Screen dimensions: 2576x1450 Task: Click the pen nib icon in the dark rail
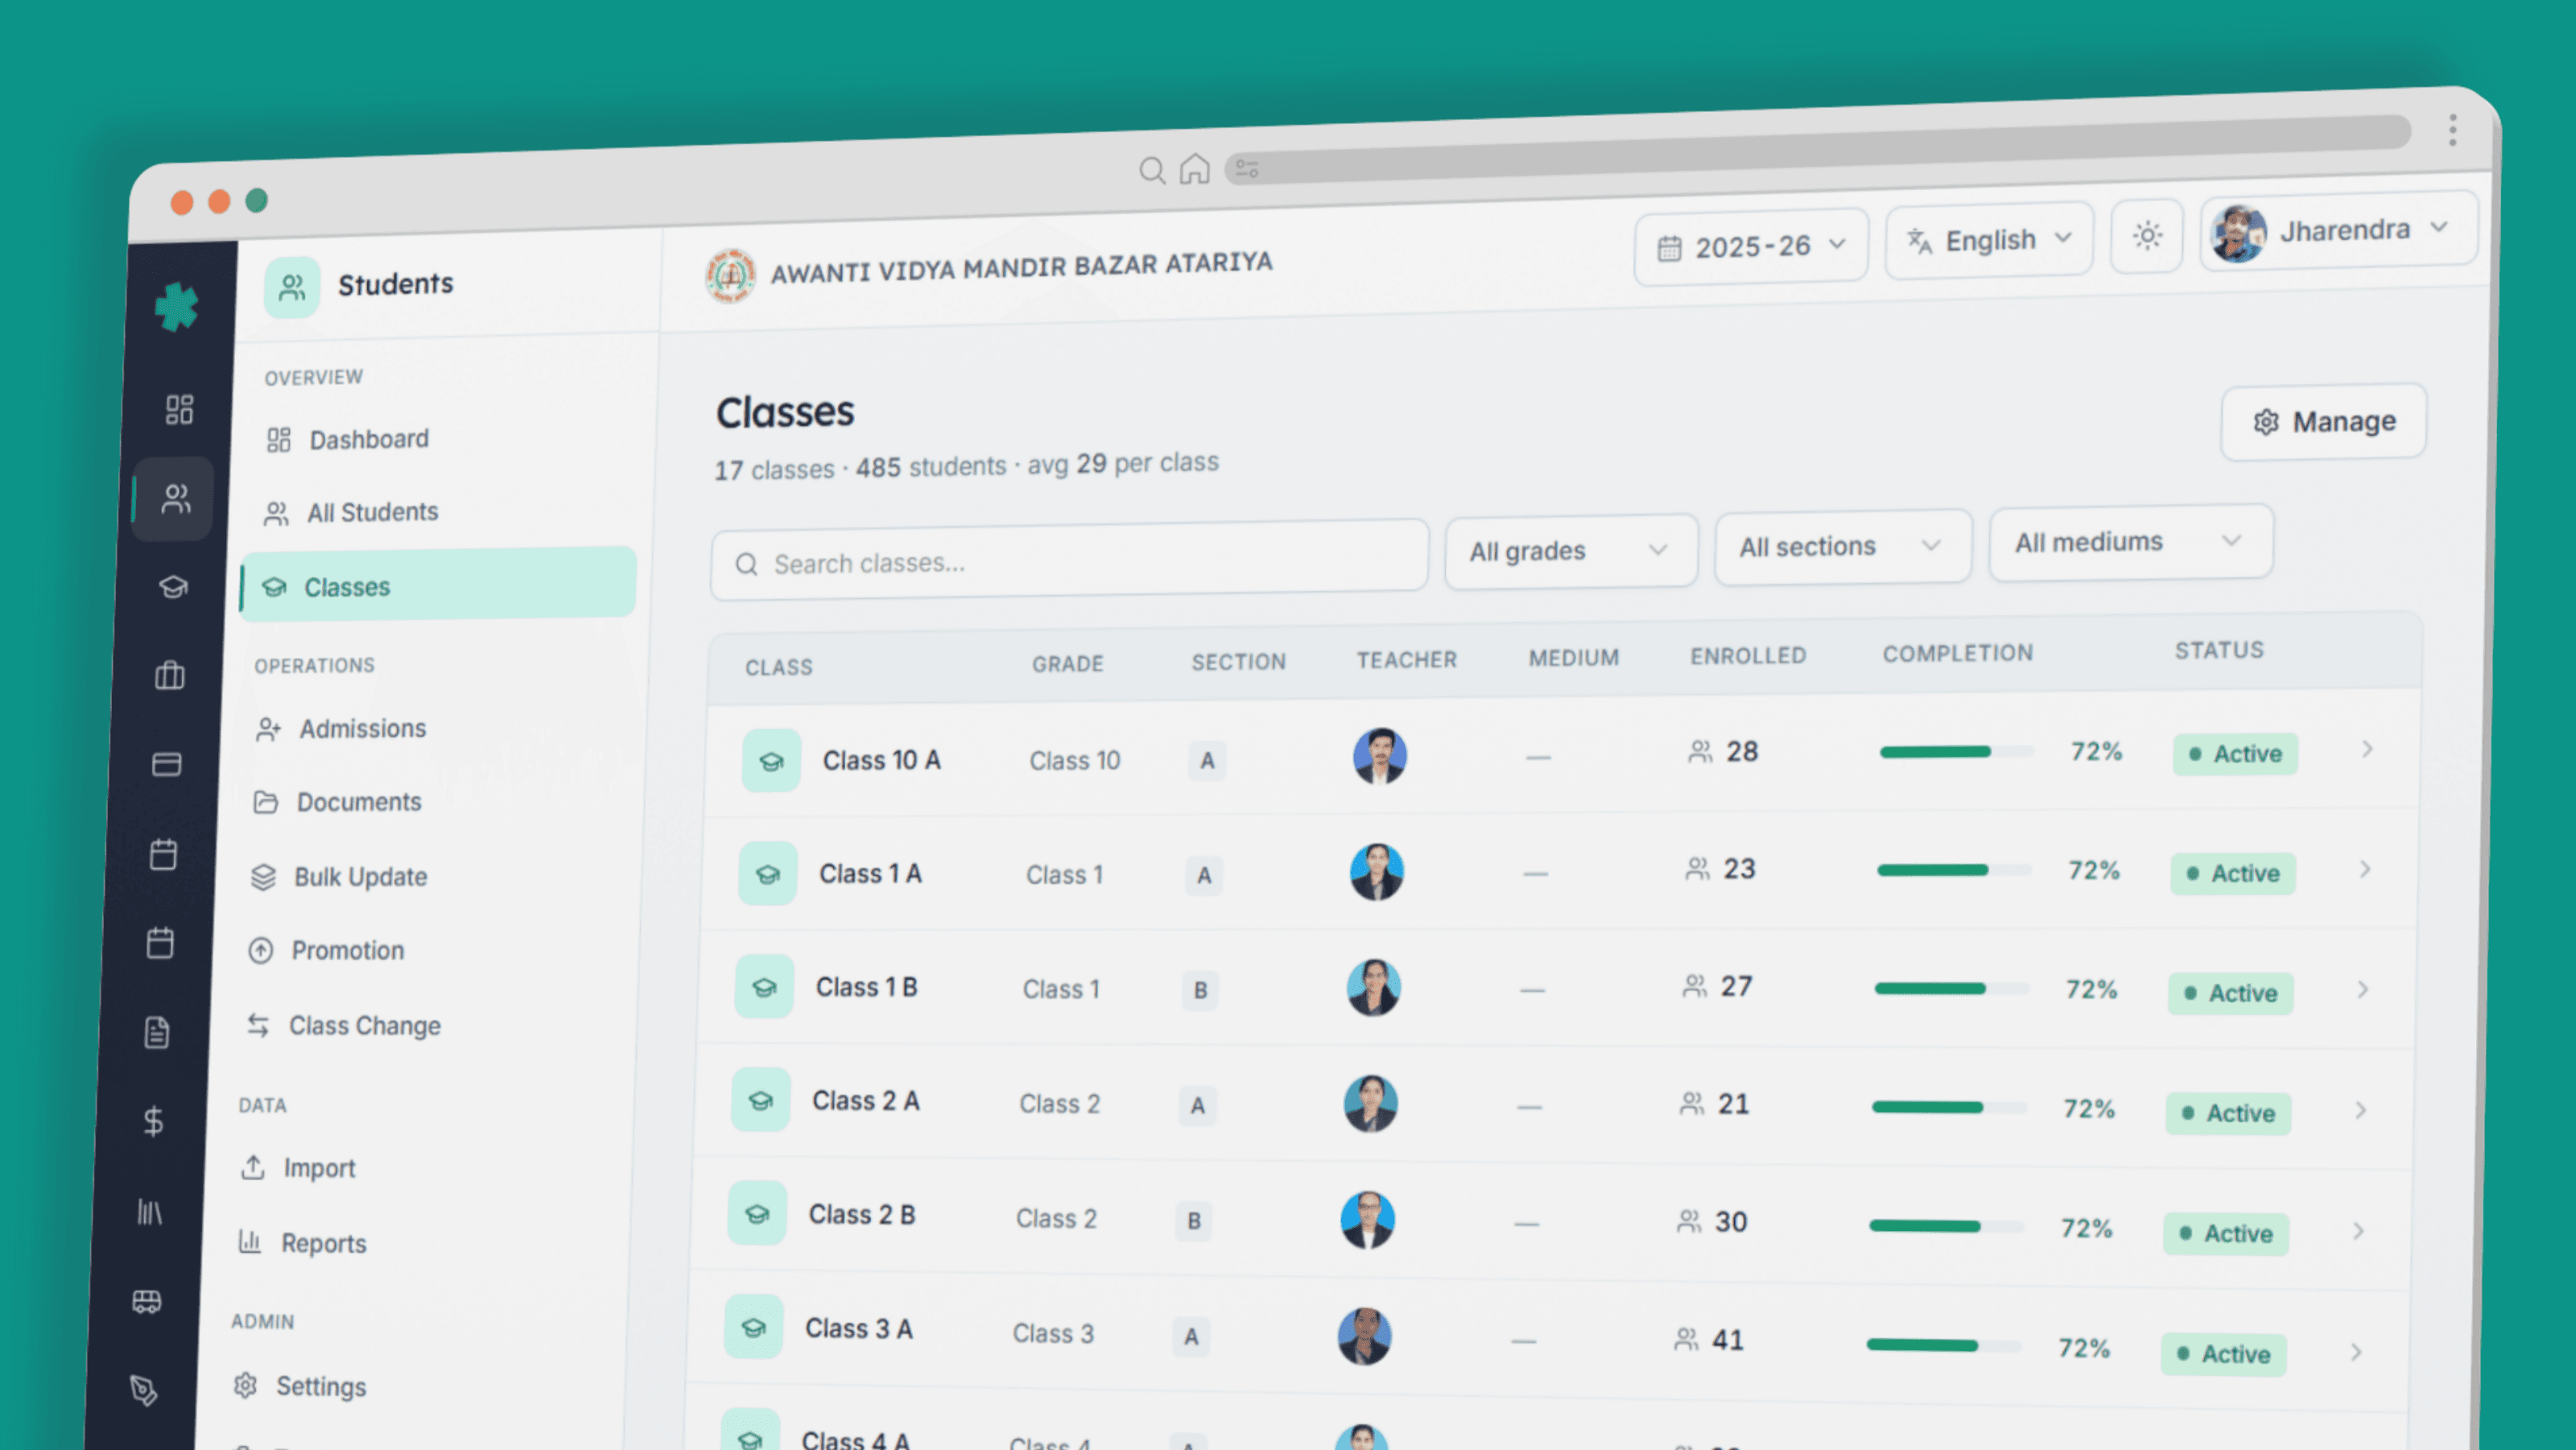tap(143, 1390)
